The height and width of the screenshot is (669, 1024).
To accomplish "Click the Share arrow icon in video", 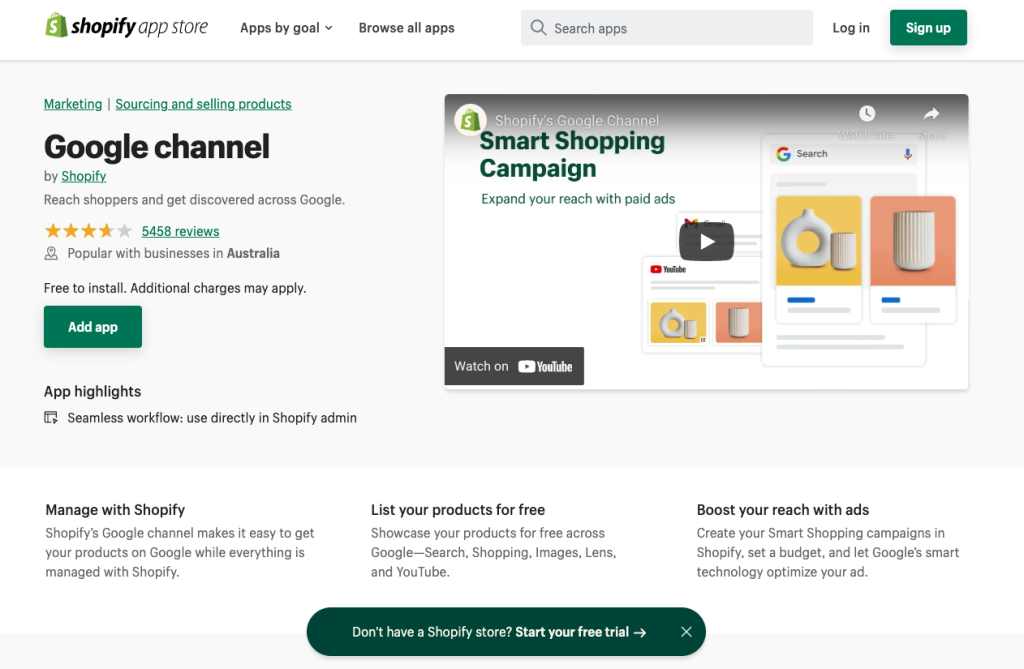I will (x=931, y=114).
